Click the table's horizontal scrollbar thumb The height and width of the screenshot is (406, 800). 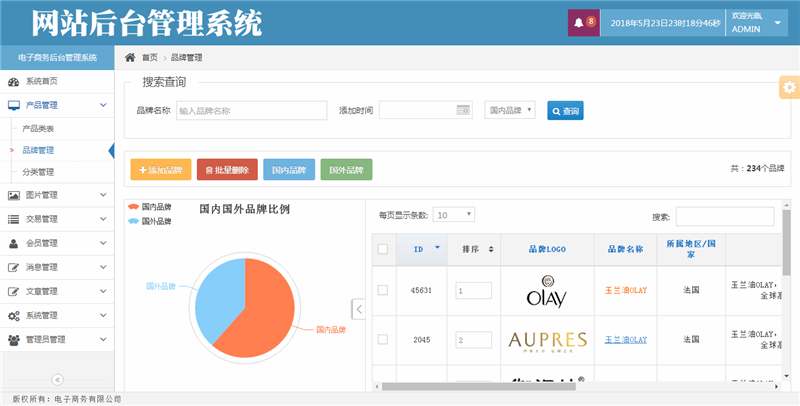point(479,387)
